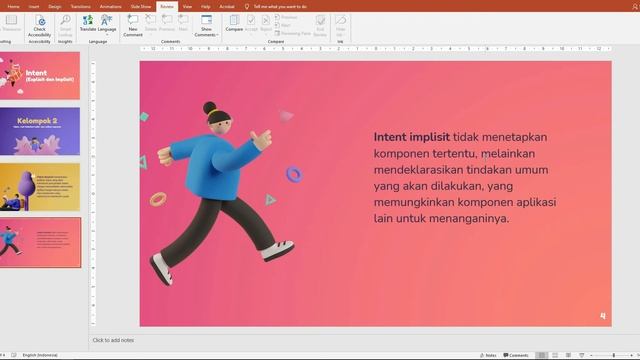Click the account icon in title bar
The image size is (640, 360).
635,7
